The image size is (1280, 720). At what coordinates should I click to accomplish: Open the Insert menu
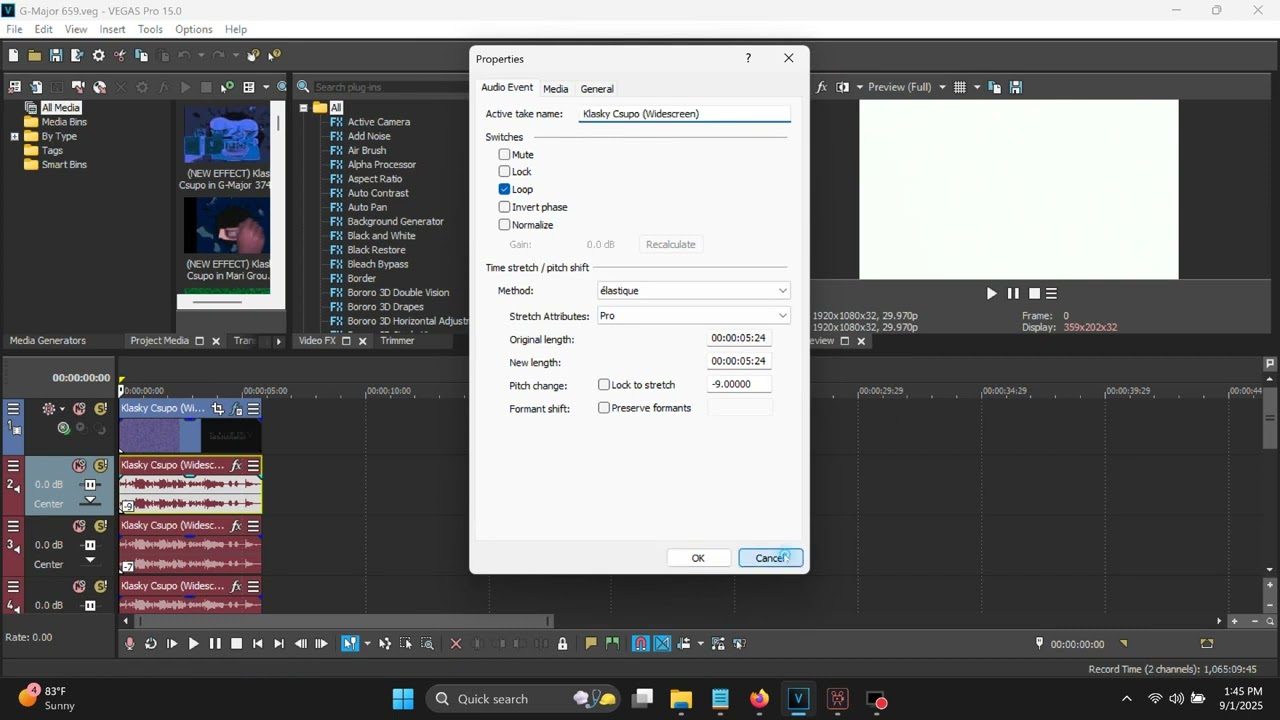[112, 30]
